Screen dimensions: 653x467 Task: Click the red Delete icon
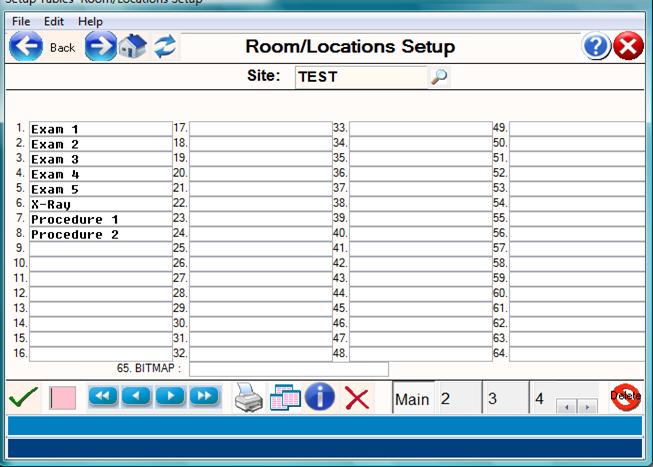pyautogui.click(x=625, y=397)
